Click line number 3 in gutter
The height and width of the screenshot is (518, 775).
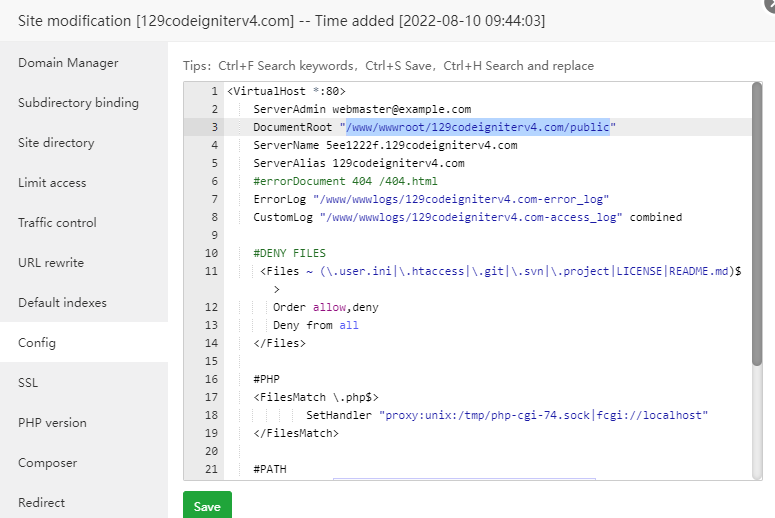(x=215, y=127)
